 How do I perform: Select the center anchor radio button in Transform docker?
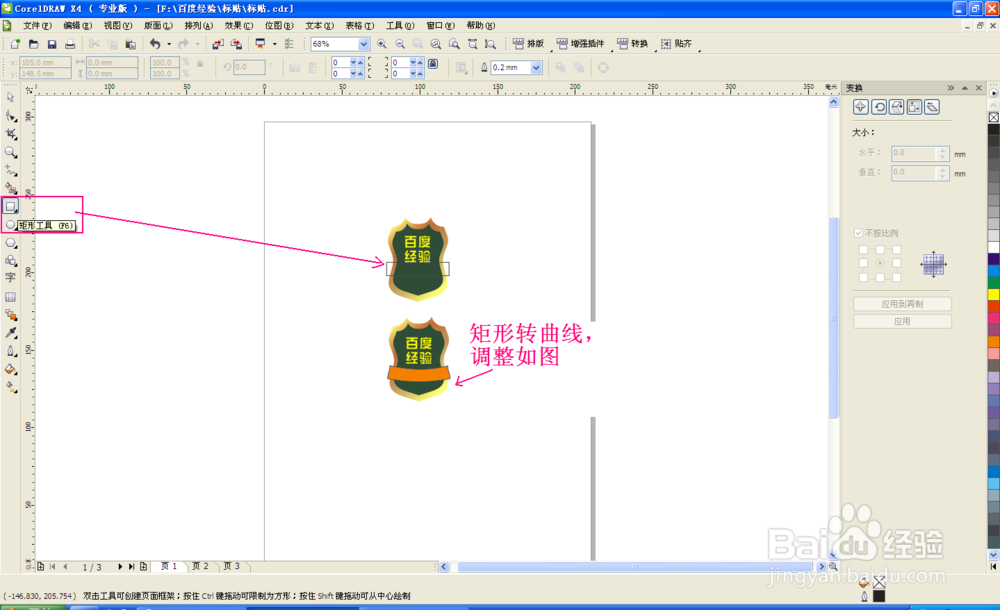coord(880,263)
